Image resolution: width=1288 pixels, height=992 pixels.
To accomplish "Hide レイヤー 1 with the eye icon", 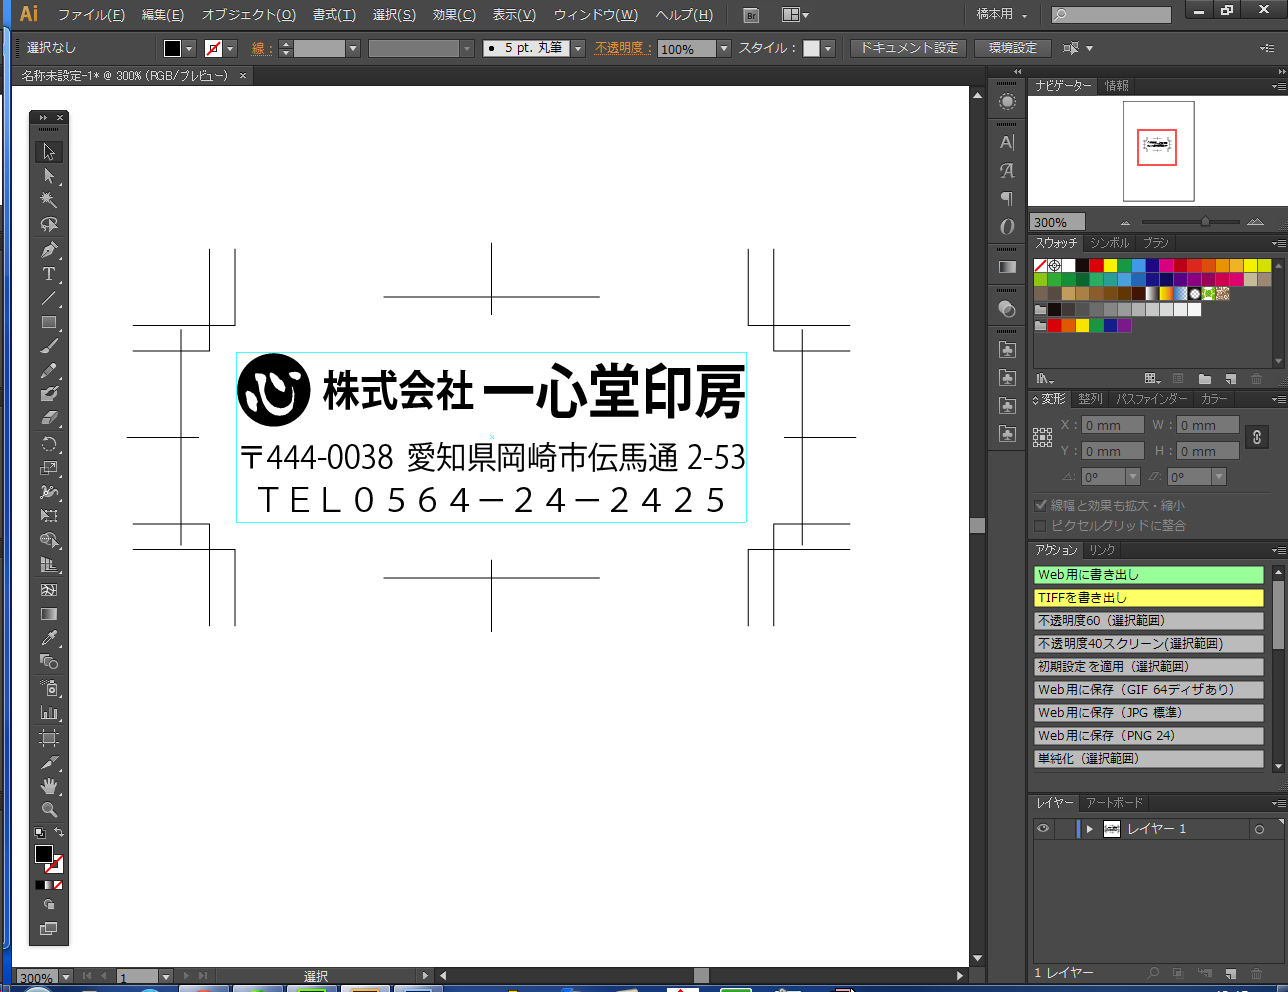I will 1043,829.
